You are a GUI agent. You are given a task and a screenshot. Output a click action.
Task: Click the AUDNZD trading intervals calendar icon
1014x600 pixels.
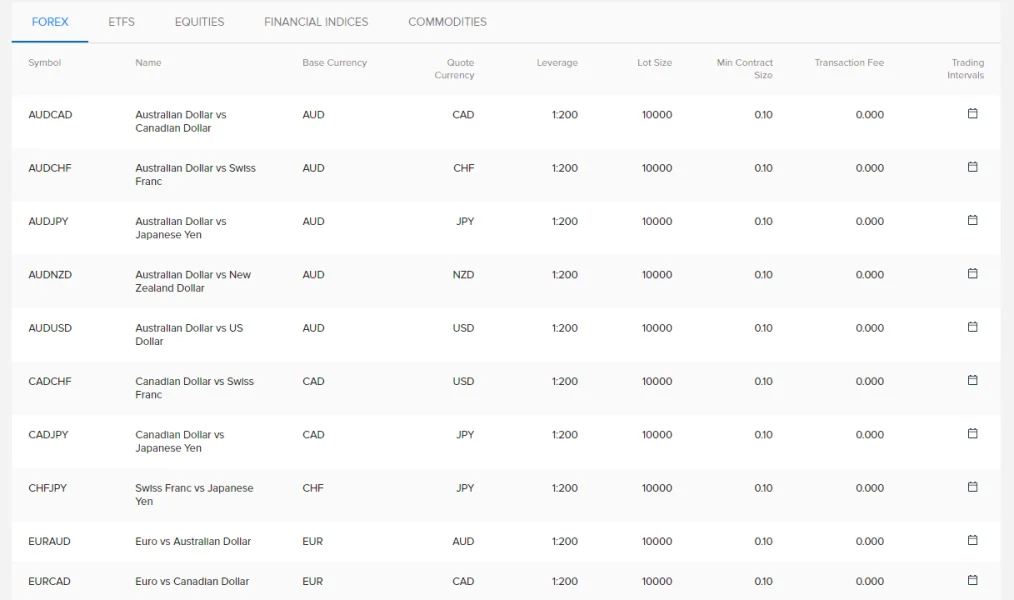tap(972, 274)
